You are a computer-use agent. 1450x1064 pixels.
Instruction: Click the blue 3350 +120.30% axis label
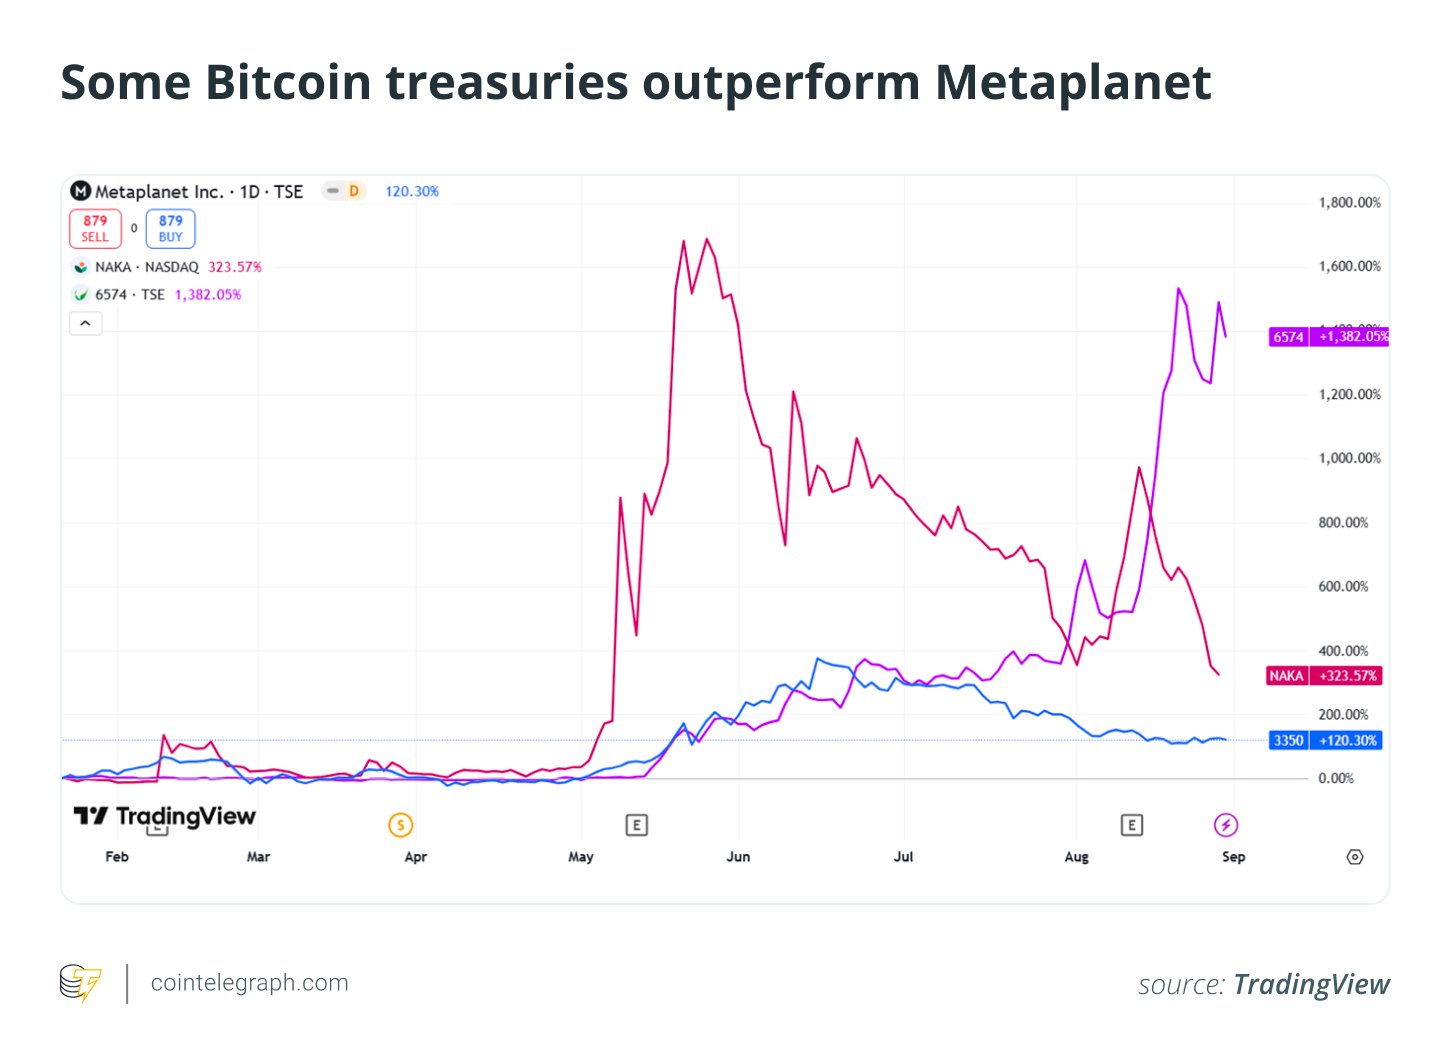1325,740
